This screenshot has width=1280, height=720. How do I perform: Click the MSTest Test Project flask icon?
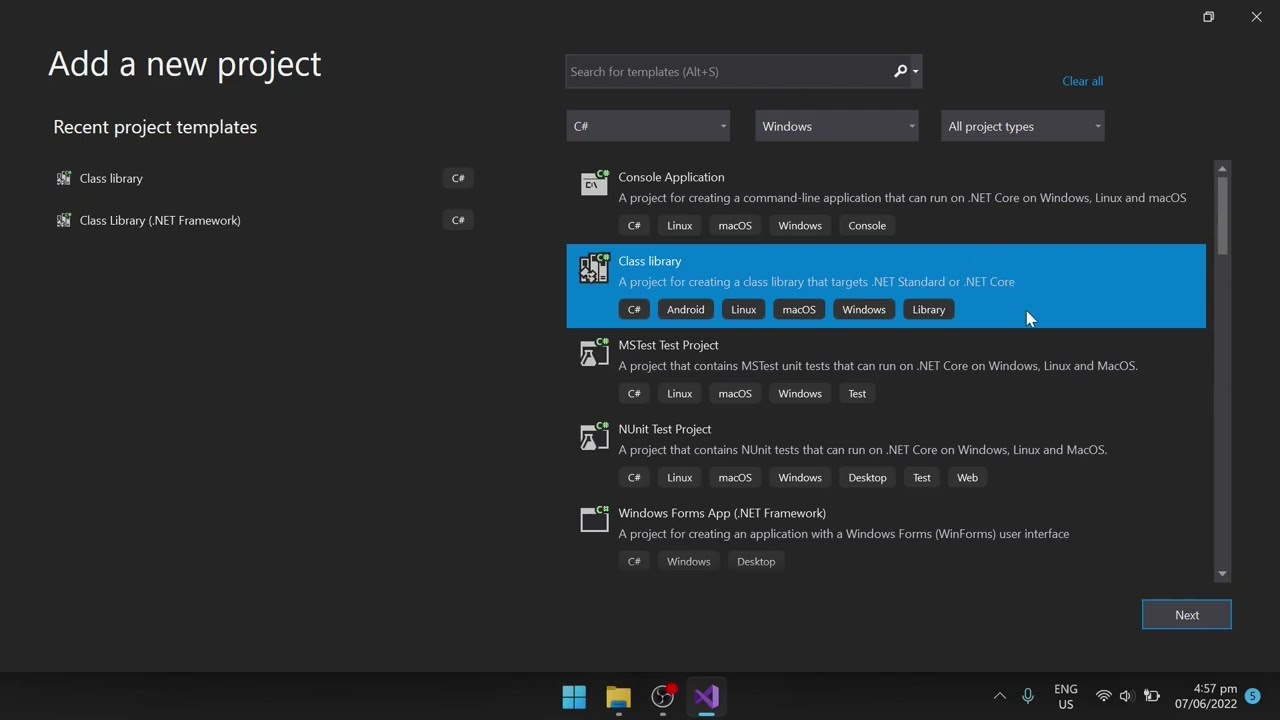click(x=594, y=351)
